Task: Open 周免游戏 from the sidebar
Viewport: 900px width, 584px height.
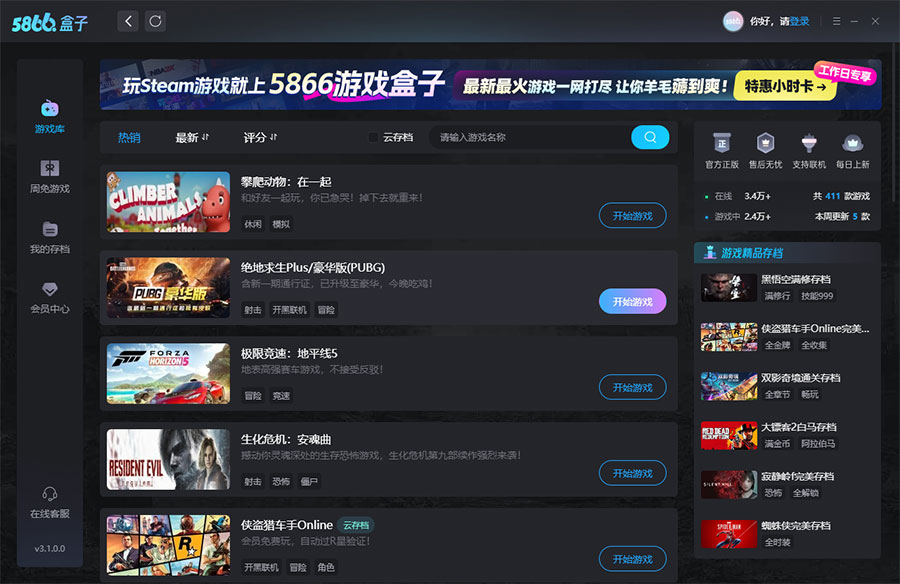Action: [x=49, y=170]
